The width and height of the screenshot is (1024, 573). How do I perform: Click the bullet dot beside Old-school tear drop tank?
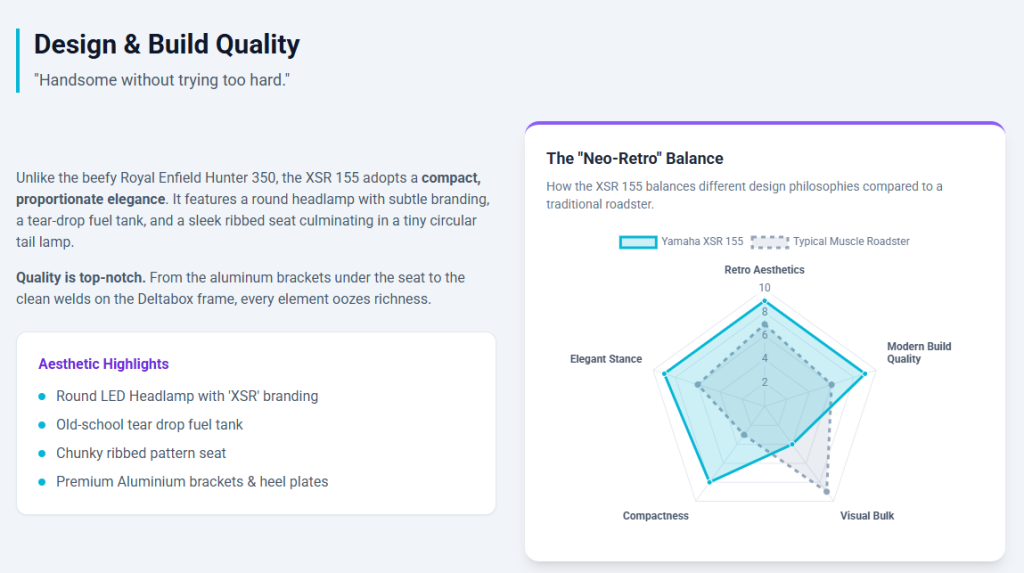42,425
